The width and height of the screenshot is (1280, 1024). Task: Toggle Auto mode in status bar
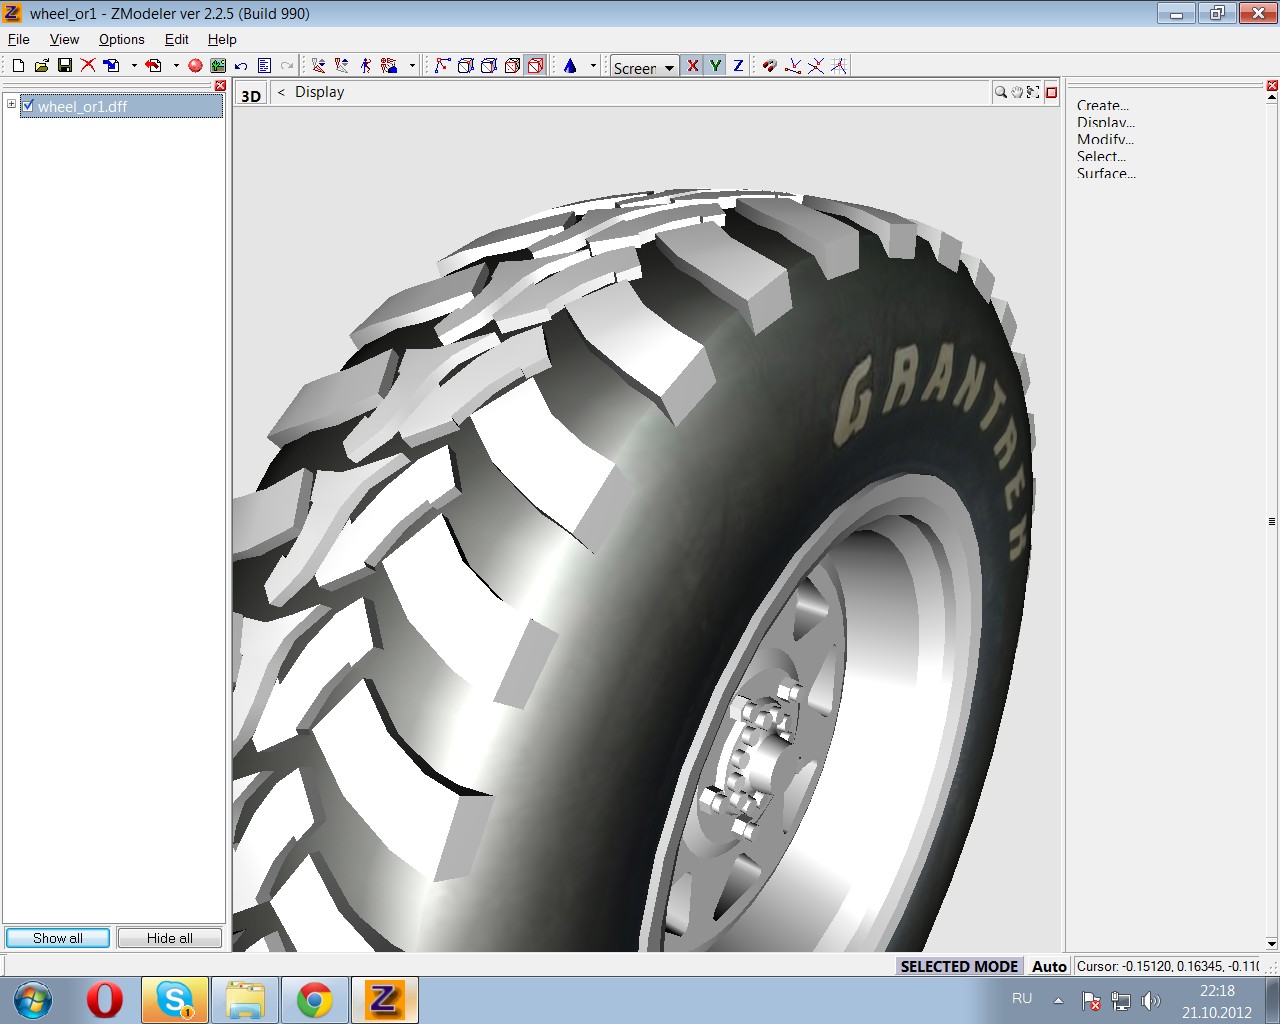click(x=1049, y=966)
